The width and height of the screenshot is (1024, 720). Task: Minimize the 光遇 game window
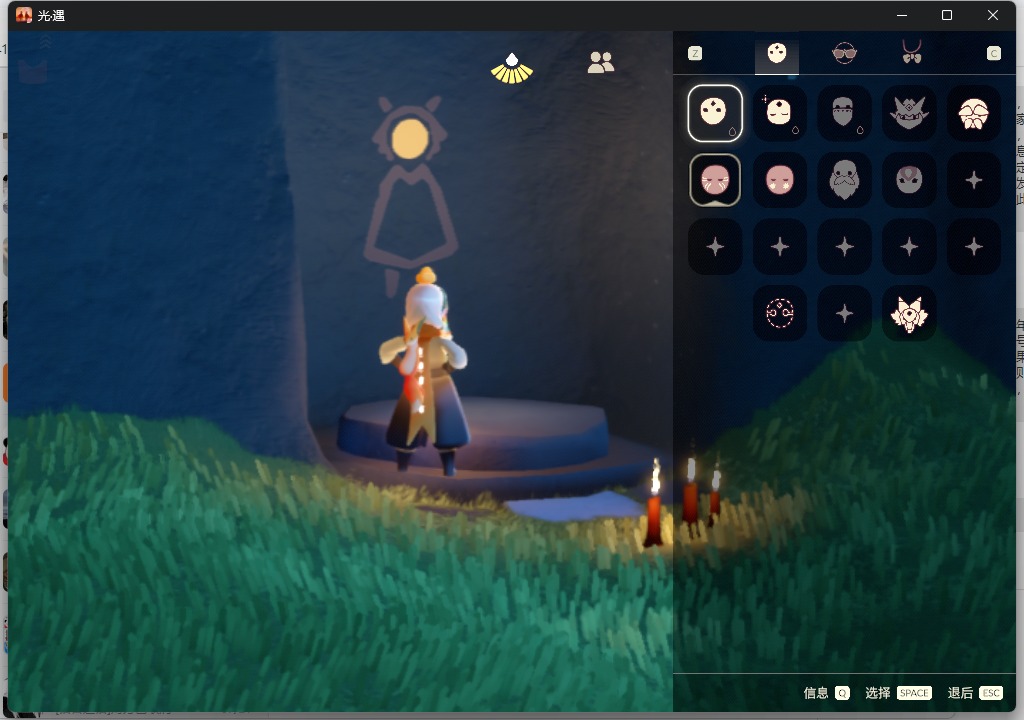pyautogui.click(x=902, y=15)
